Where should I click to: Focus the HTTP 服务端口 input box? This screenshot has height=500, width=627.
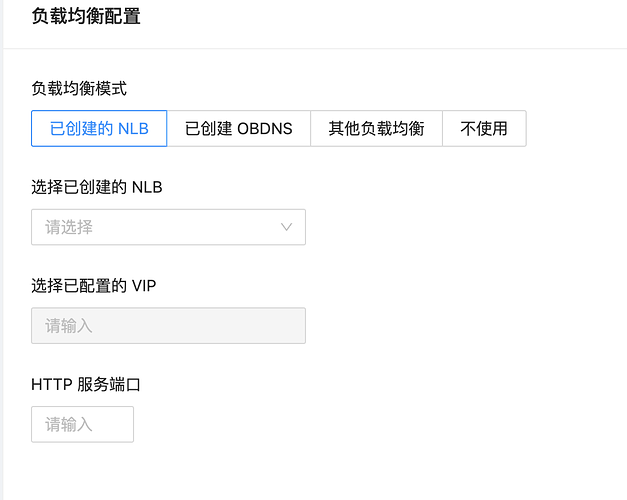point(82,424)
